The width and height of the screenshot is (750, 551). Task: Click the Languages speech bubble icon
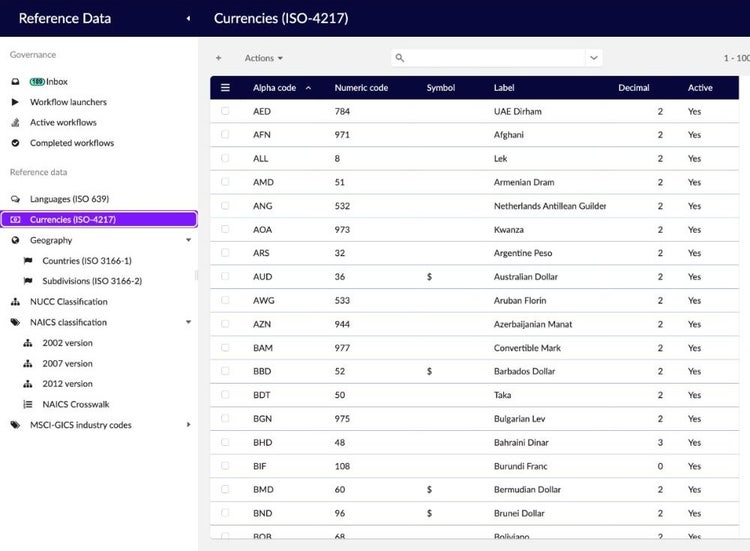coord(15,199)
